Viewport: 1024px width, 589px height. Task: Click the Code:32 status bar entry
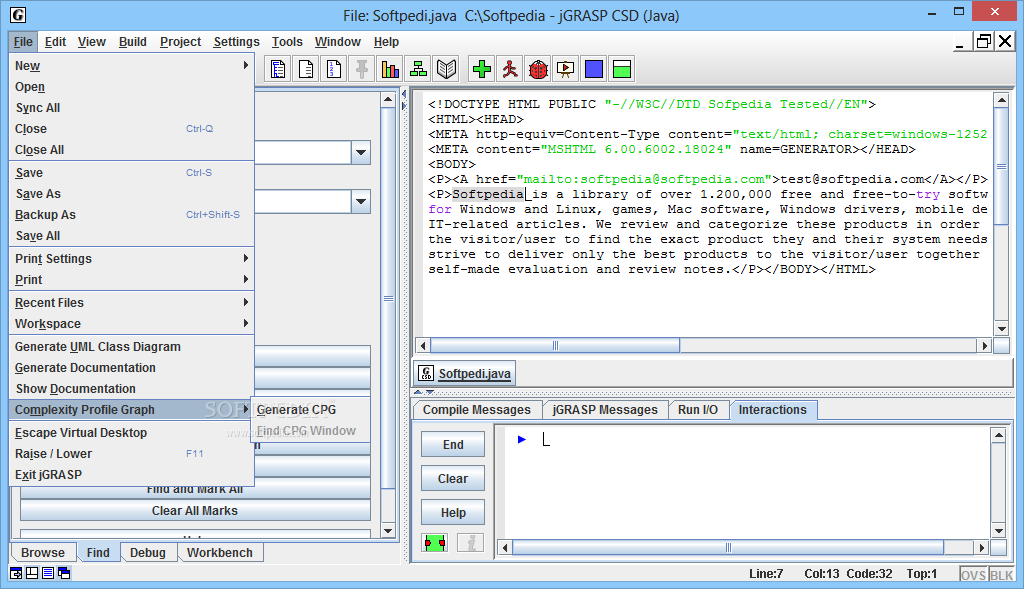869,574
